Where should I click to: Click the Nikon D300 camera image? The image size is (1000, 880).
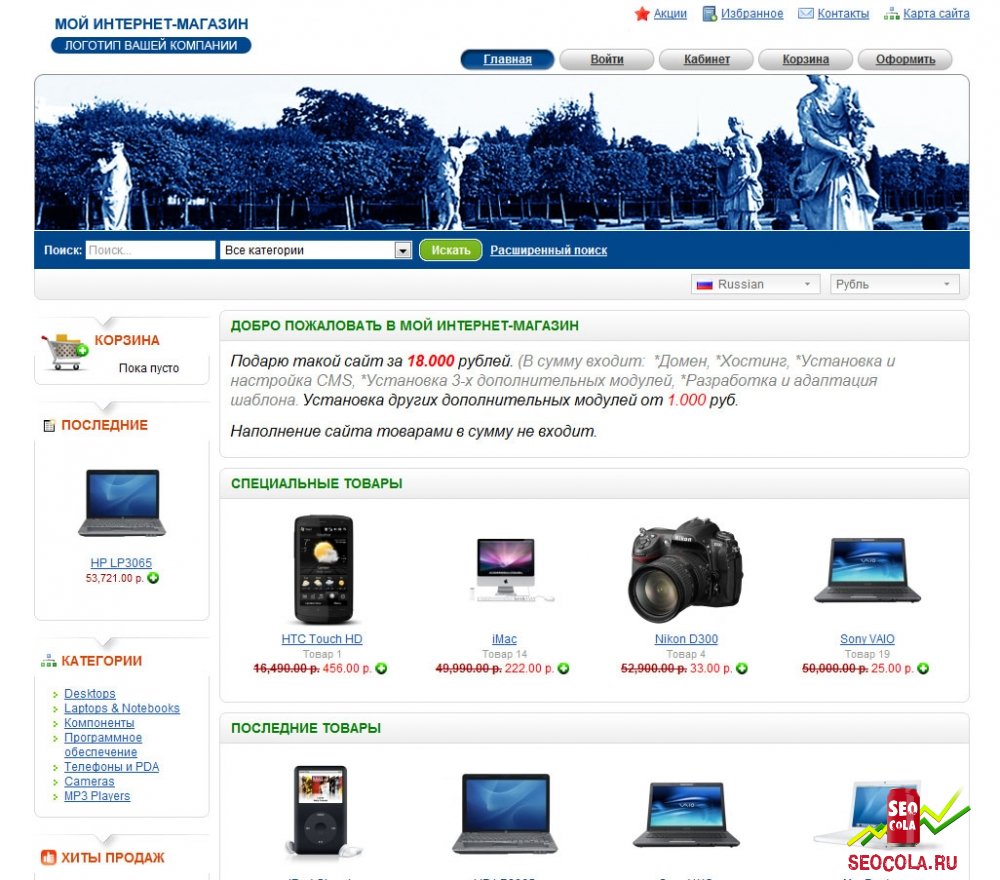(x=686, y=569)
